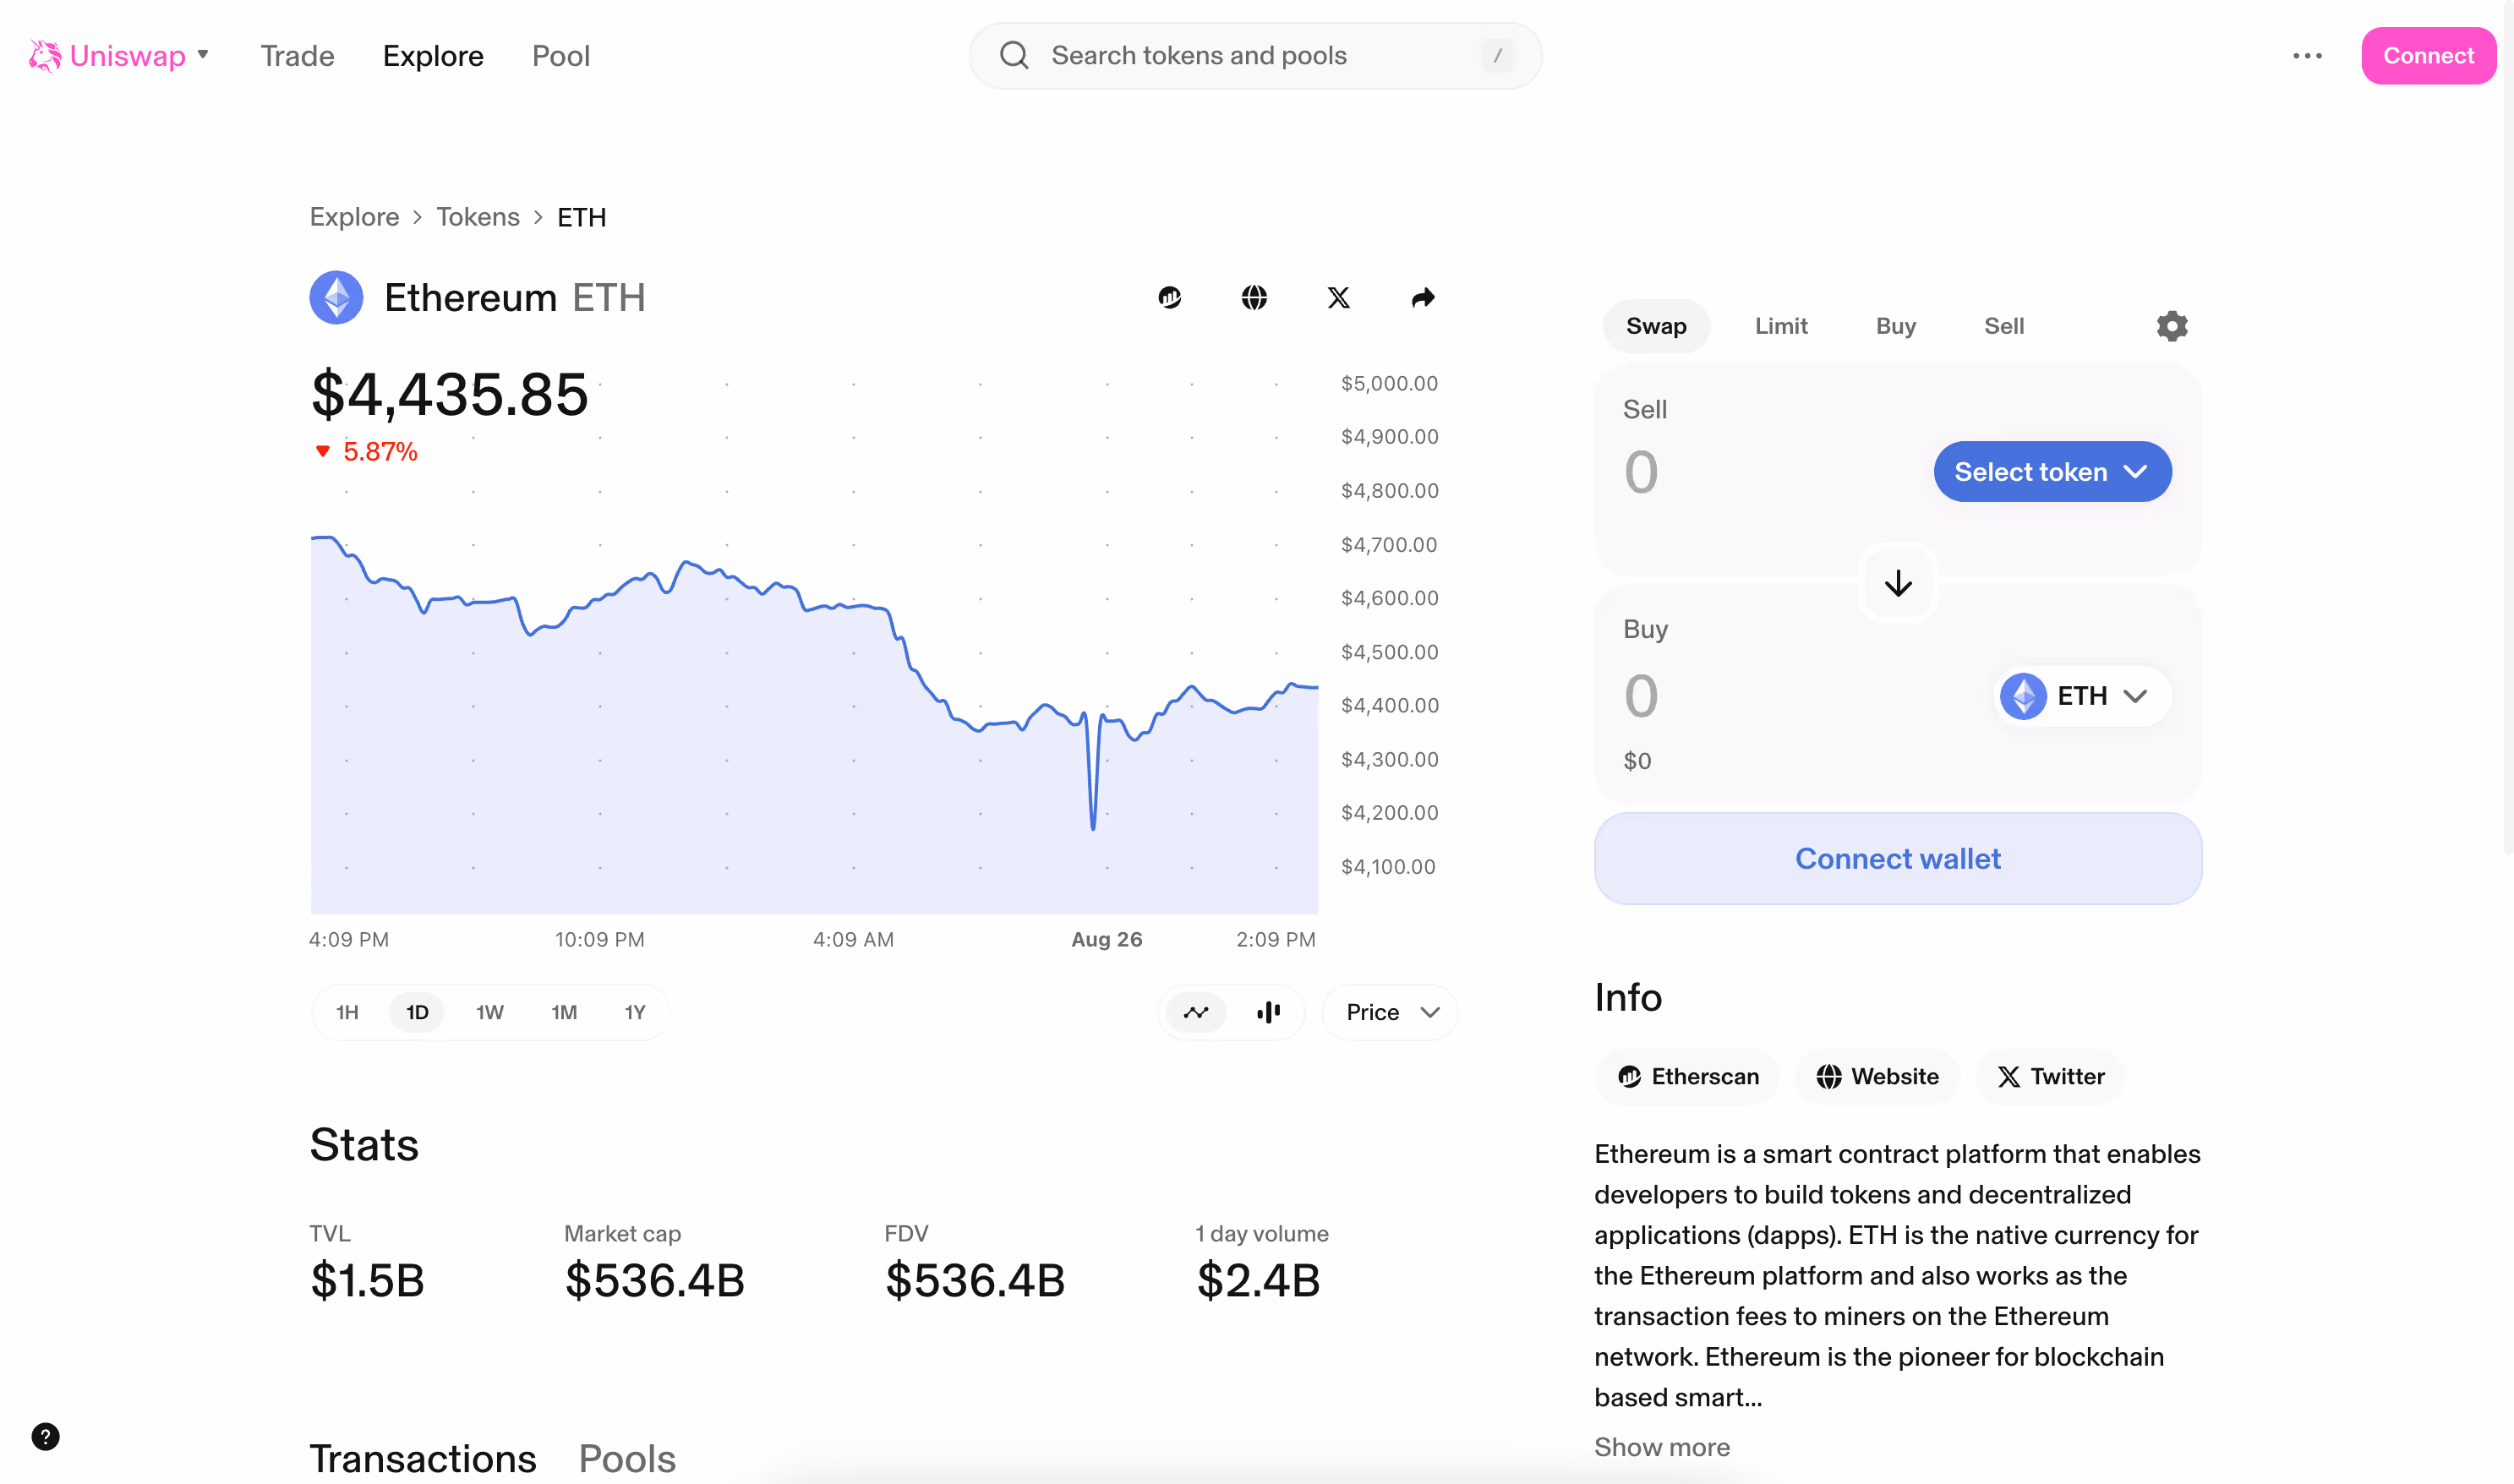This screenshot has width=2514, height=1484.
Task: Select the Swap tab
Action: click(x=1656, y=326)
